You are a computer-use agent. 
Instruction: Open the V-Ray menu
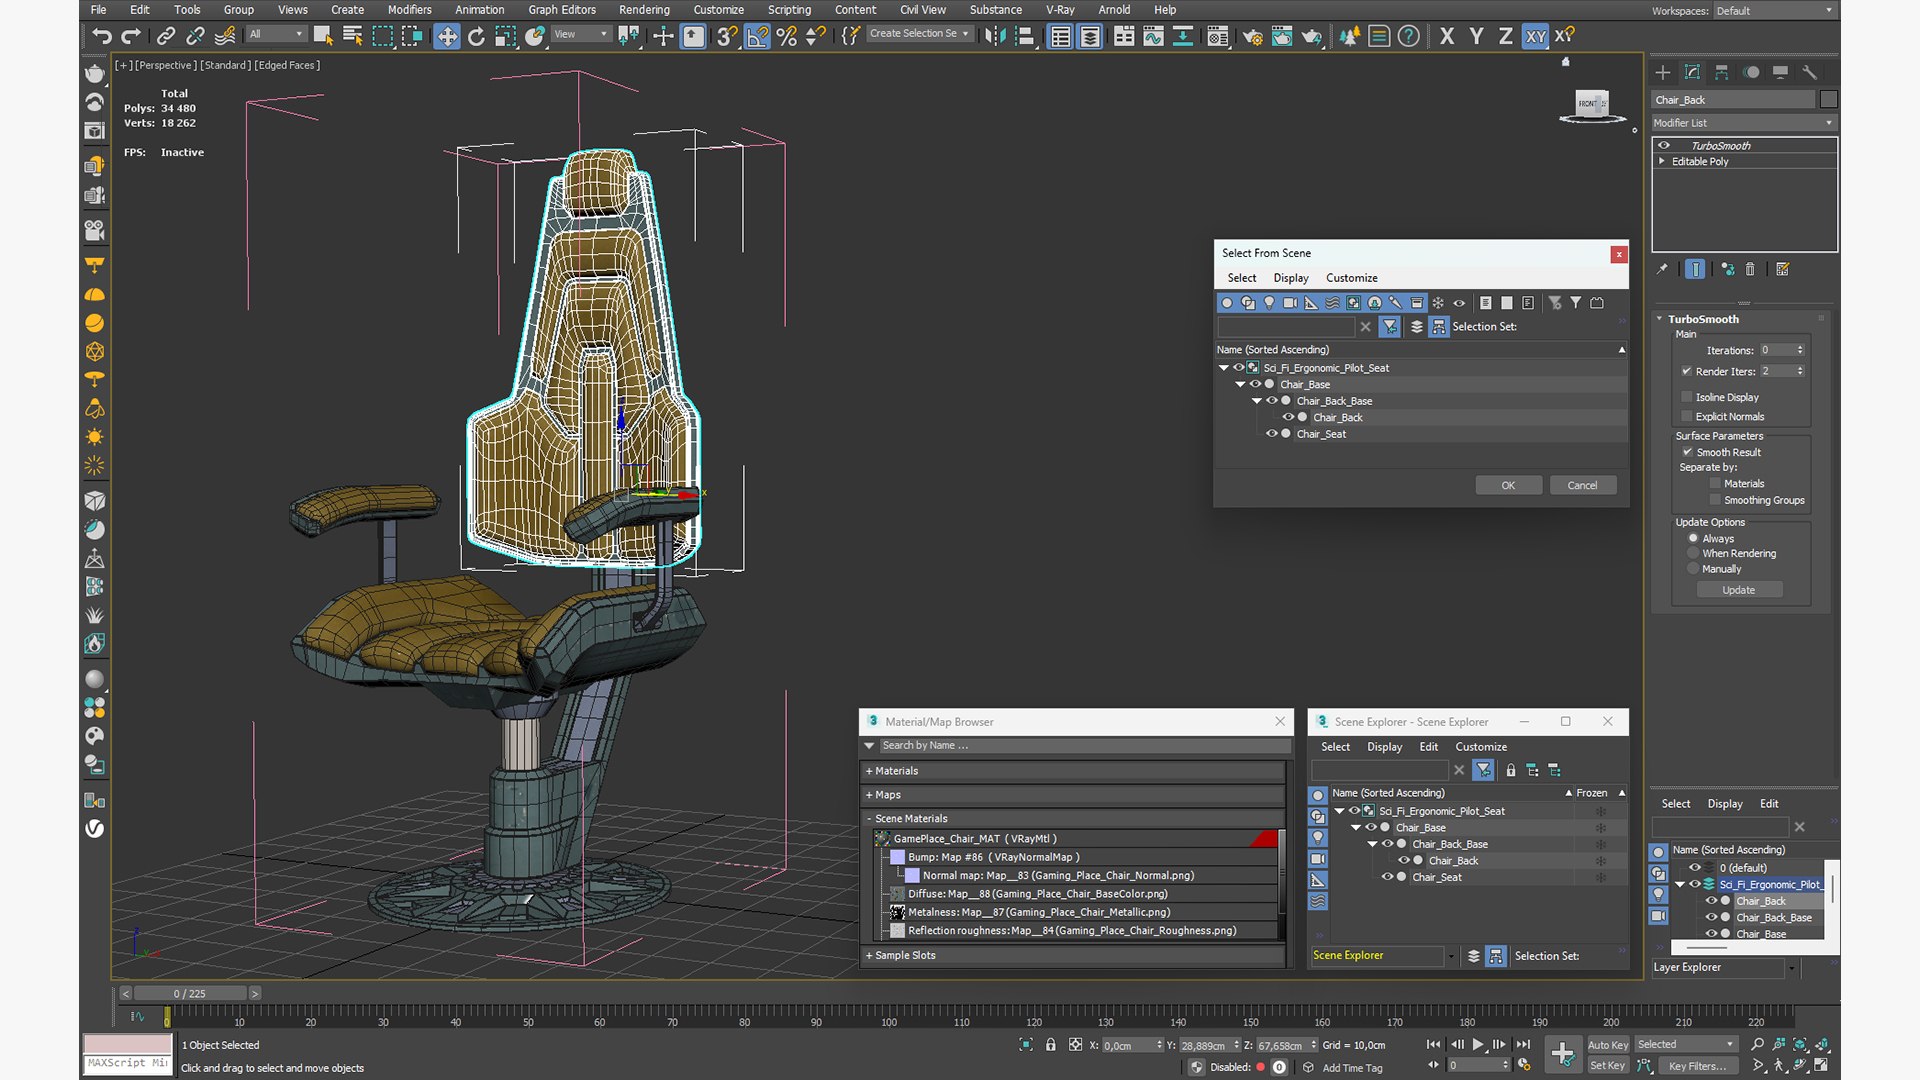pyautogui.click(x=1059, y=10)
